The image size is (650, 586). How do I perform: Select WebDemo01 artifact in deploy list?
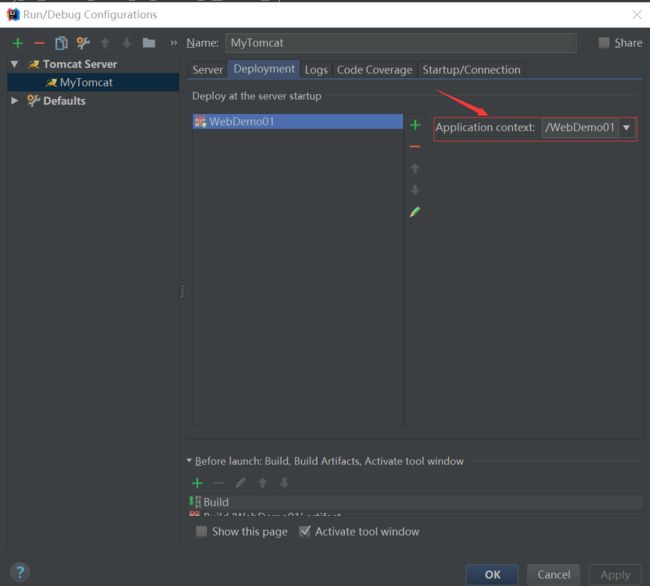pyautogui.click(x=298, y=121)
